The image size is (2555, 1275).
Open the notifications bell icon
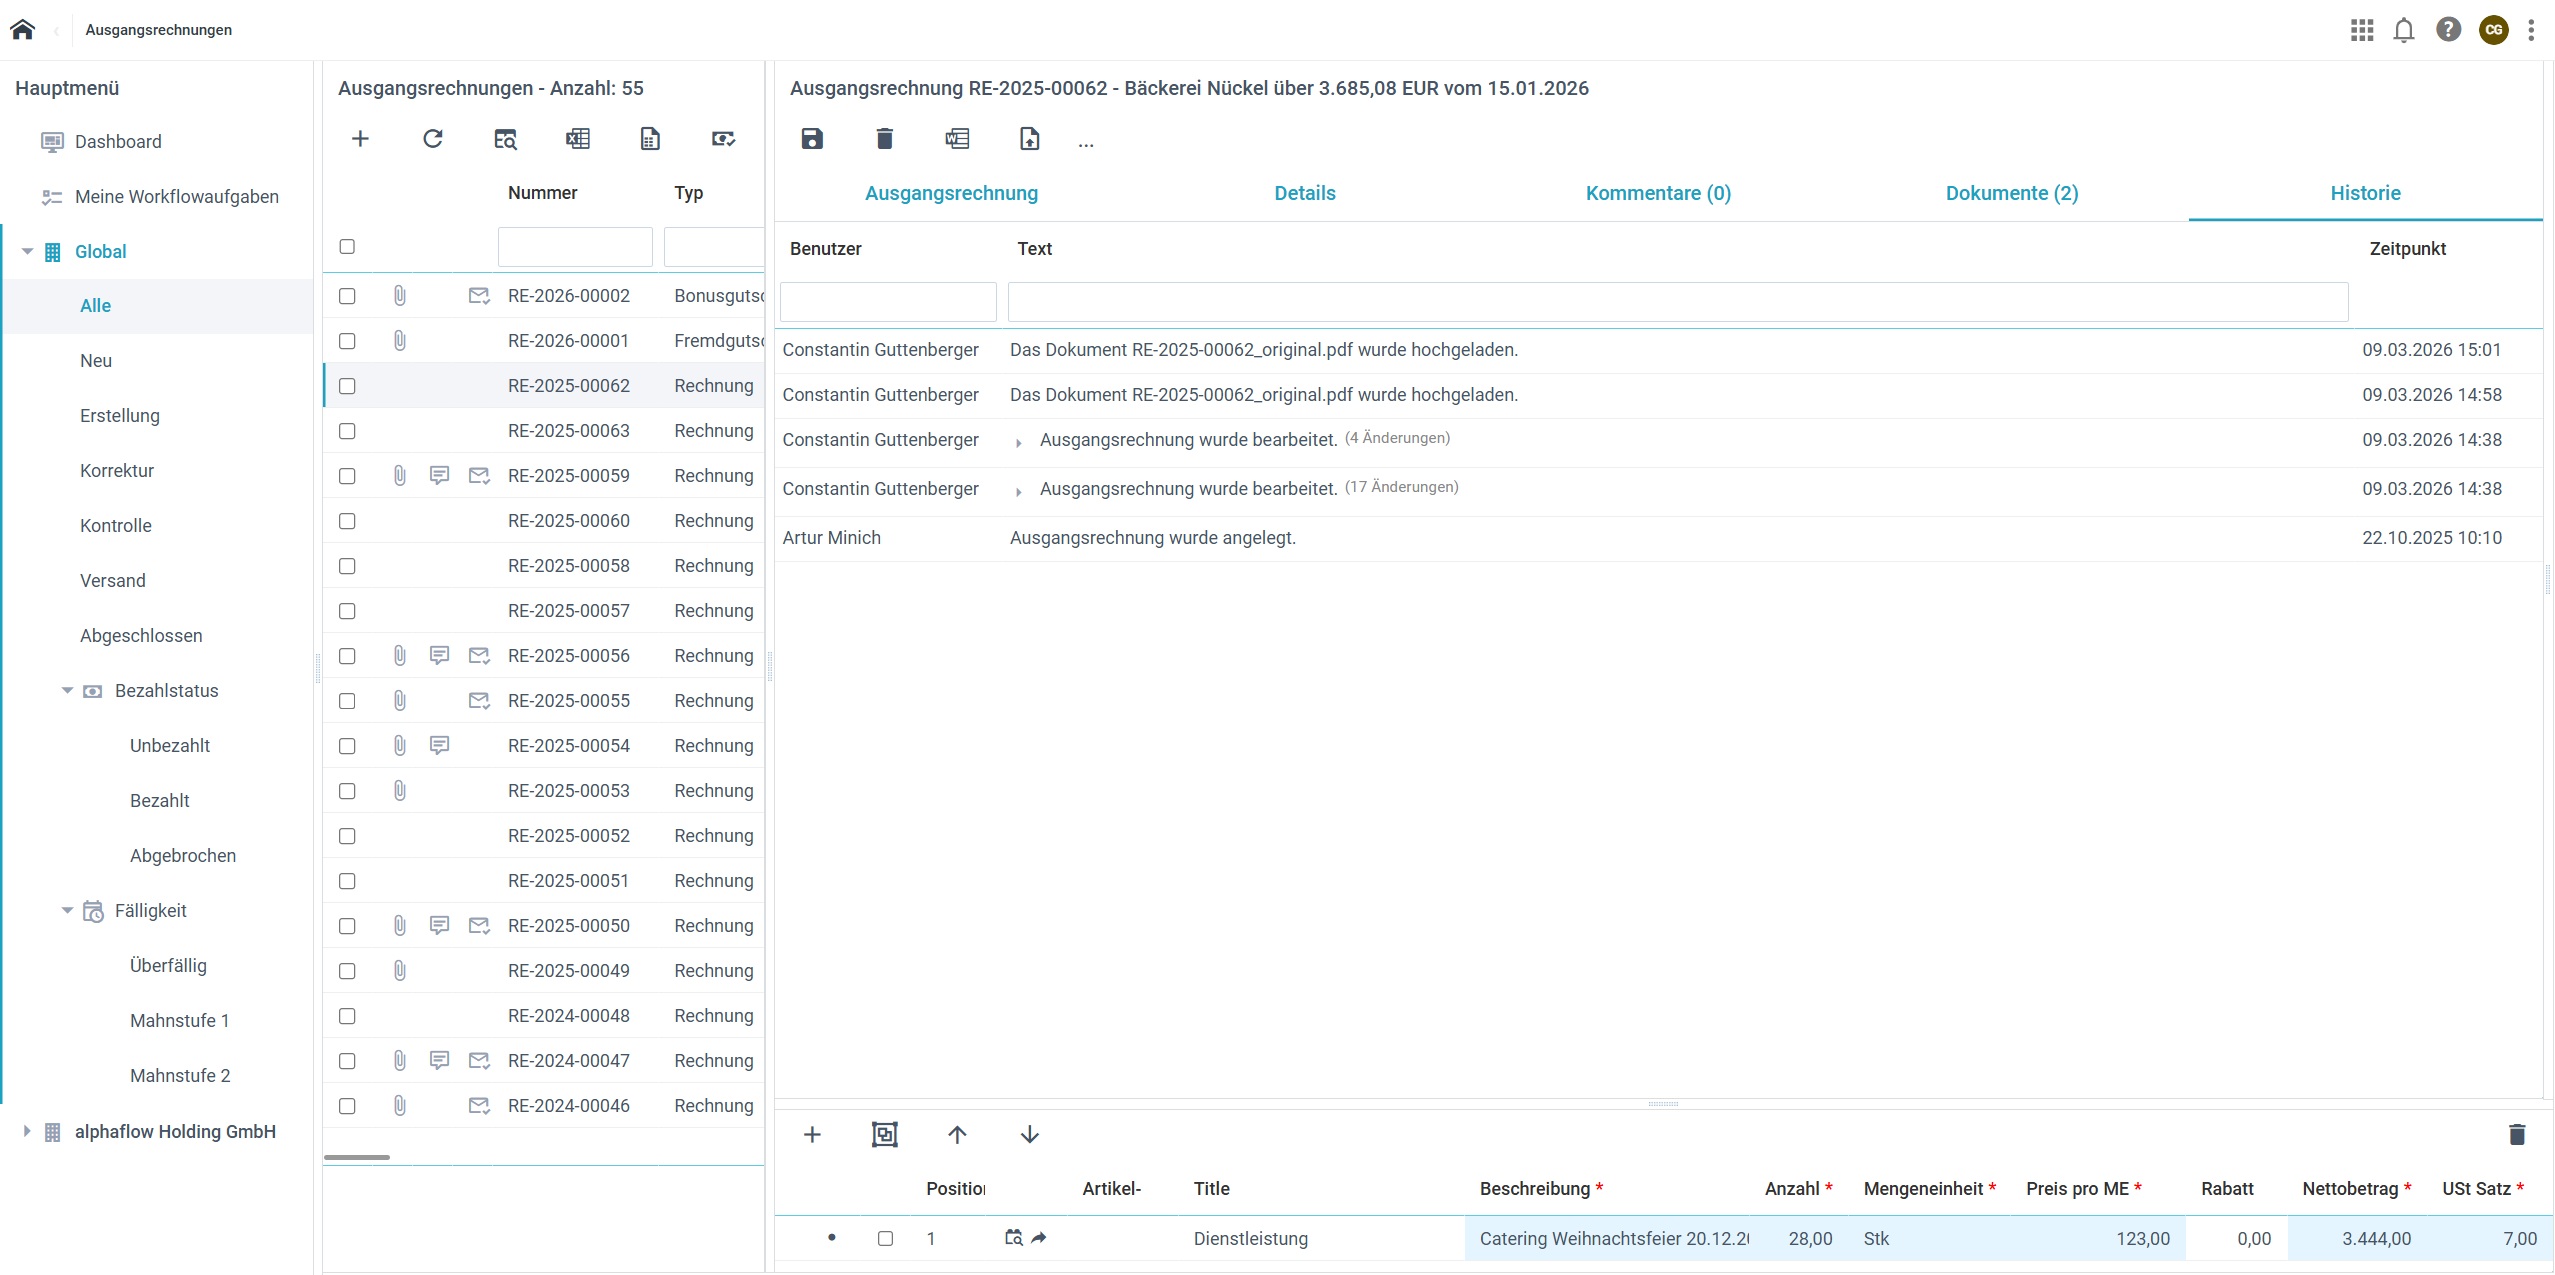(x=2404, y=30)
